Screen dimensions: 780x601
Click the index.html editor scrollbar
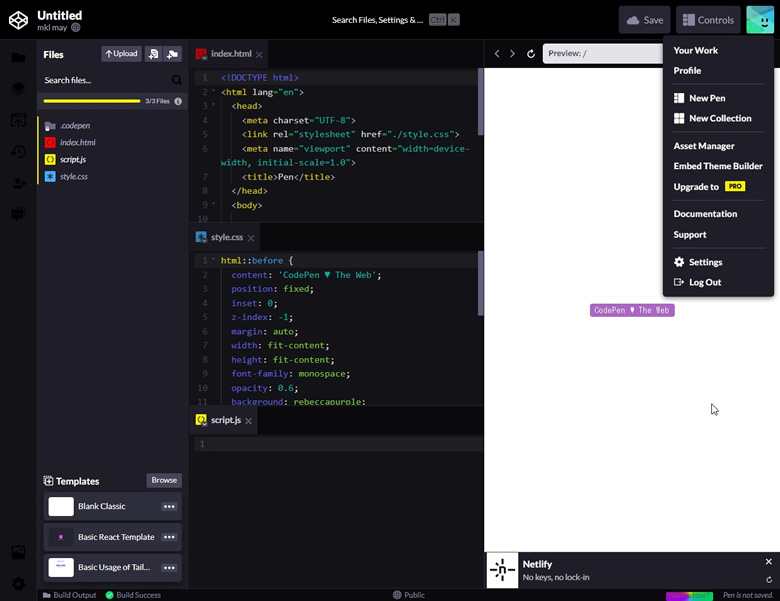pos(481,102)
